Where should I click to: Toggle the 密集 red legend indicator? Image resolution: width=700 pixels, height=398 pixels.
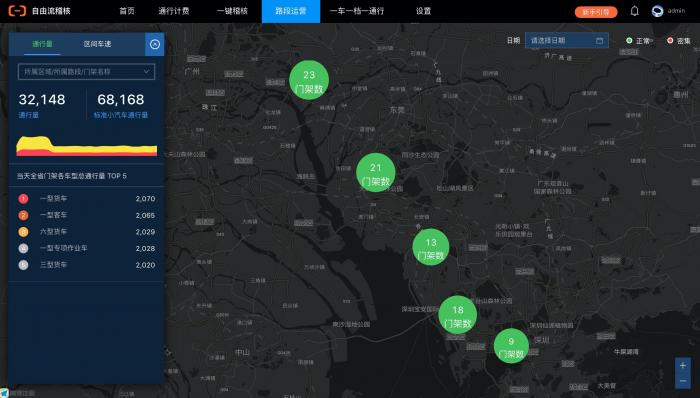tap(670, 41)
